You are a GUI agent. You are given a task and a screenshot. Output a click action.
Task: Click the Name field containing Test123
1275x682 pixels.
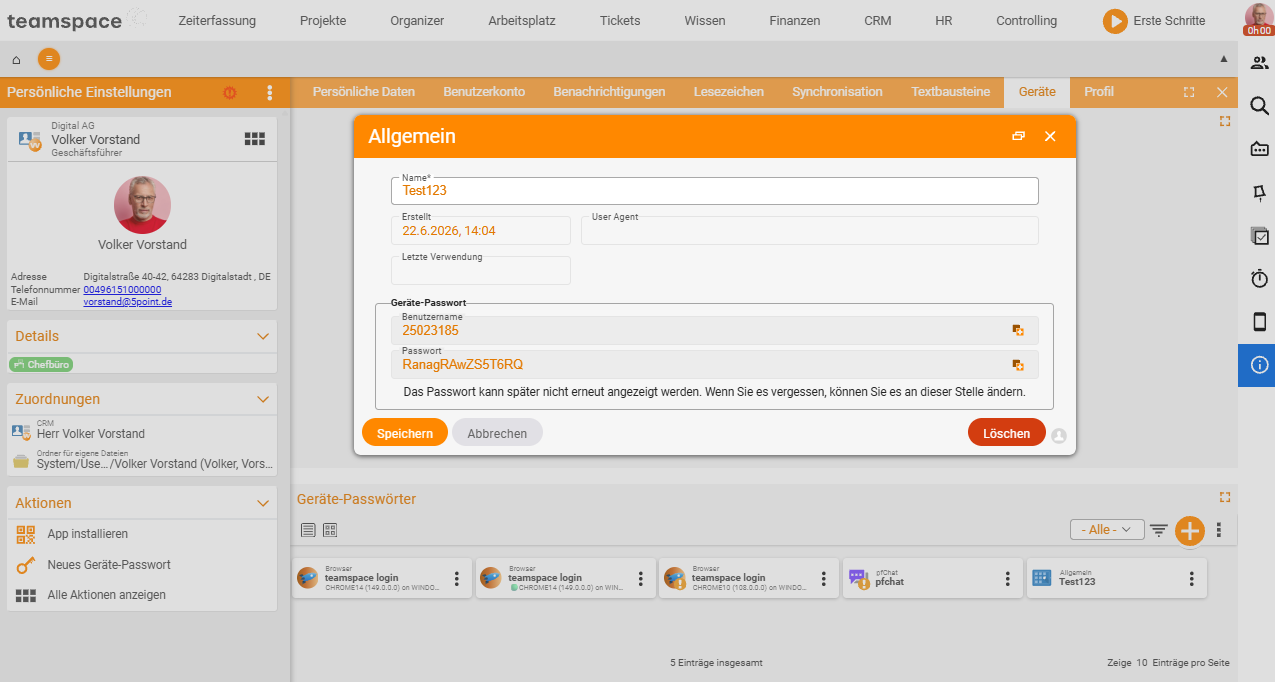point(715,190)
